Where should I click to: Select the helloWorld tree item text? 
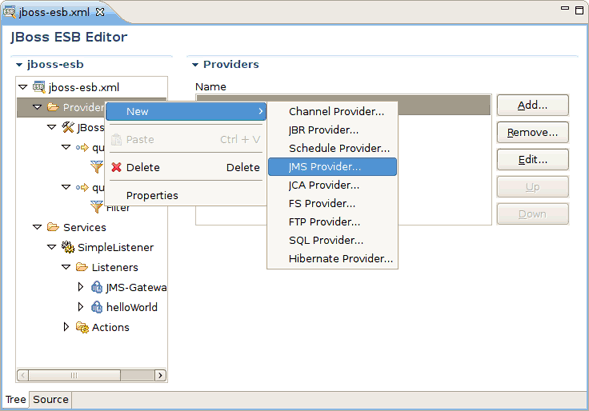[132, 307]
